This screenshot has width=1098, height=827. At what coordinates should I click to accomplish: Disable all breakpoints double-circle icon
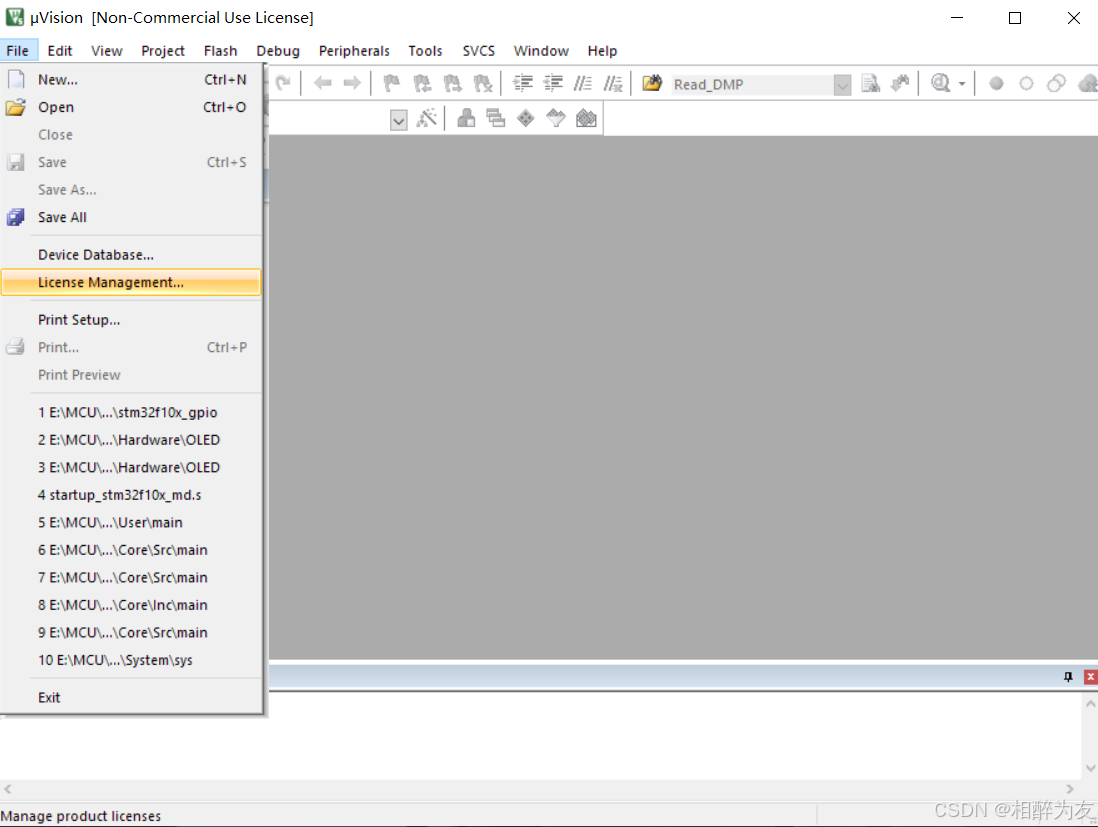tap(1056, 84)
